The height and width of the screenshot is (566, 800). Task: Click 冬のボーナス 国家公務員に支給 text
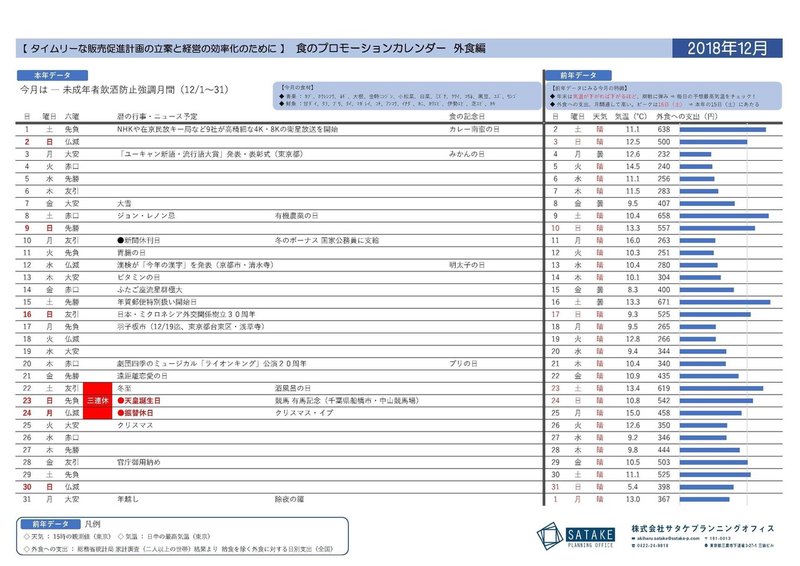[x=327, y=240]
